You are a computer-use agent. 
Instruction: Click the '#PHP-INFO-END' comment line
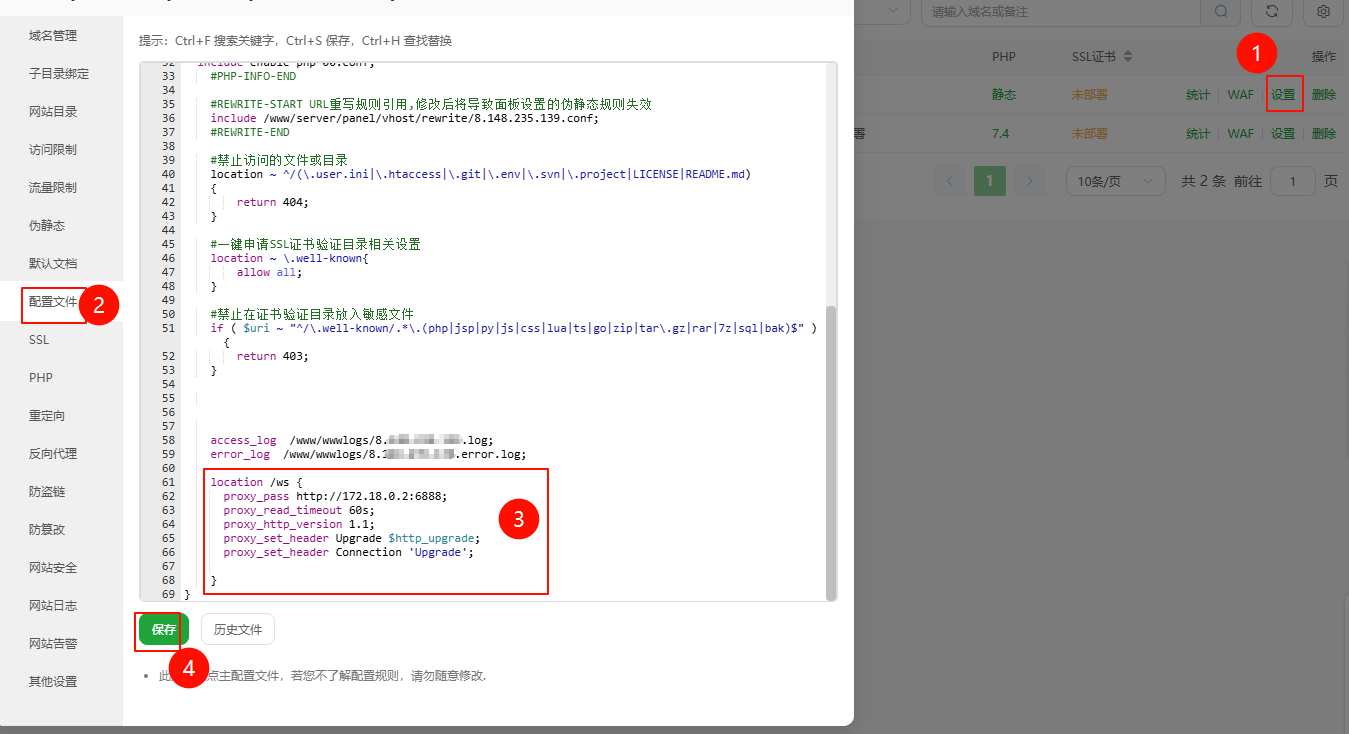pos(253,76)
